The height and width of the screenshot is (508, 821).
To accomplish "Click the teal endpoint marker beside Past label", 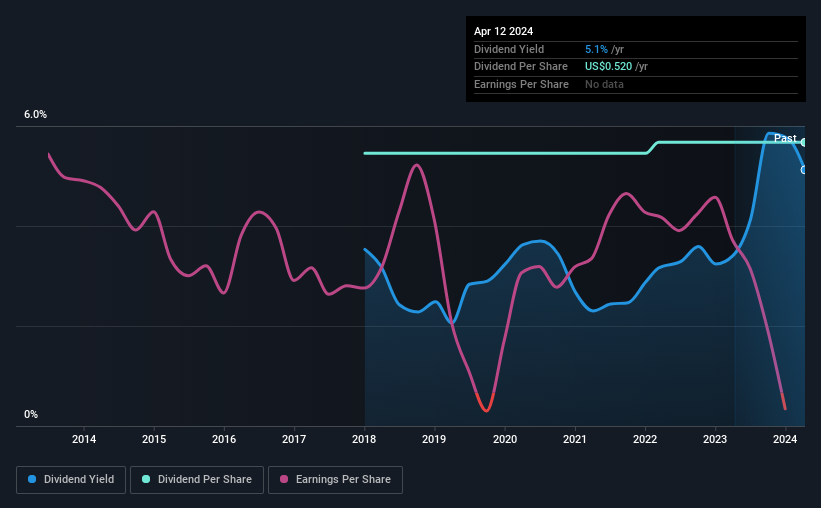I will tap(803, 142).
